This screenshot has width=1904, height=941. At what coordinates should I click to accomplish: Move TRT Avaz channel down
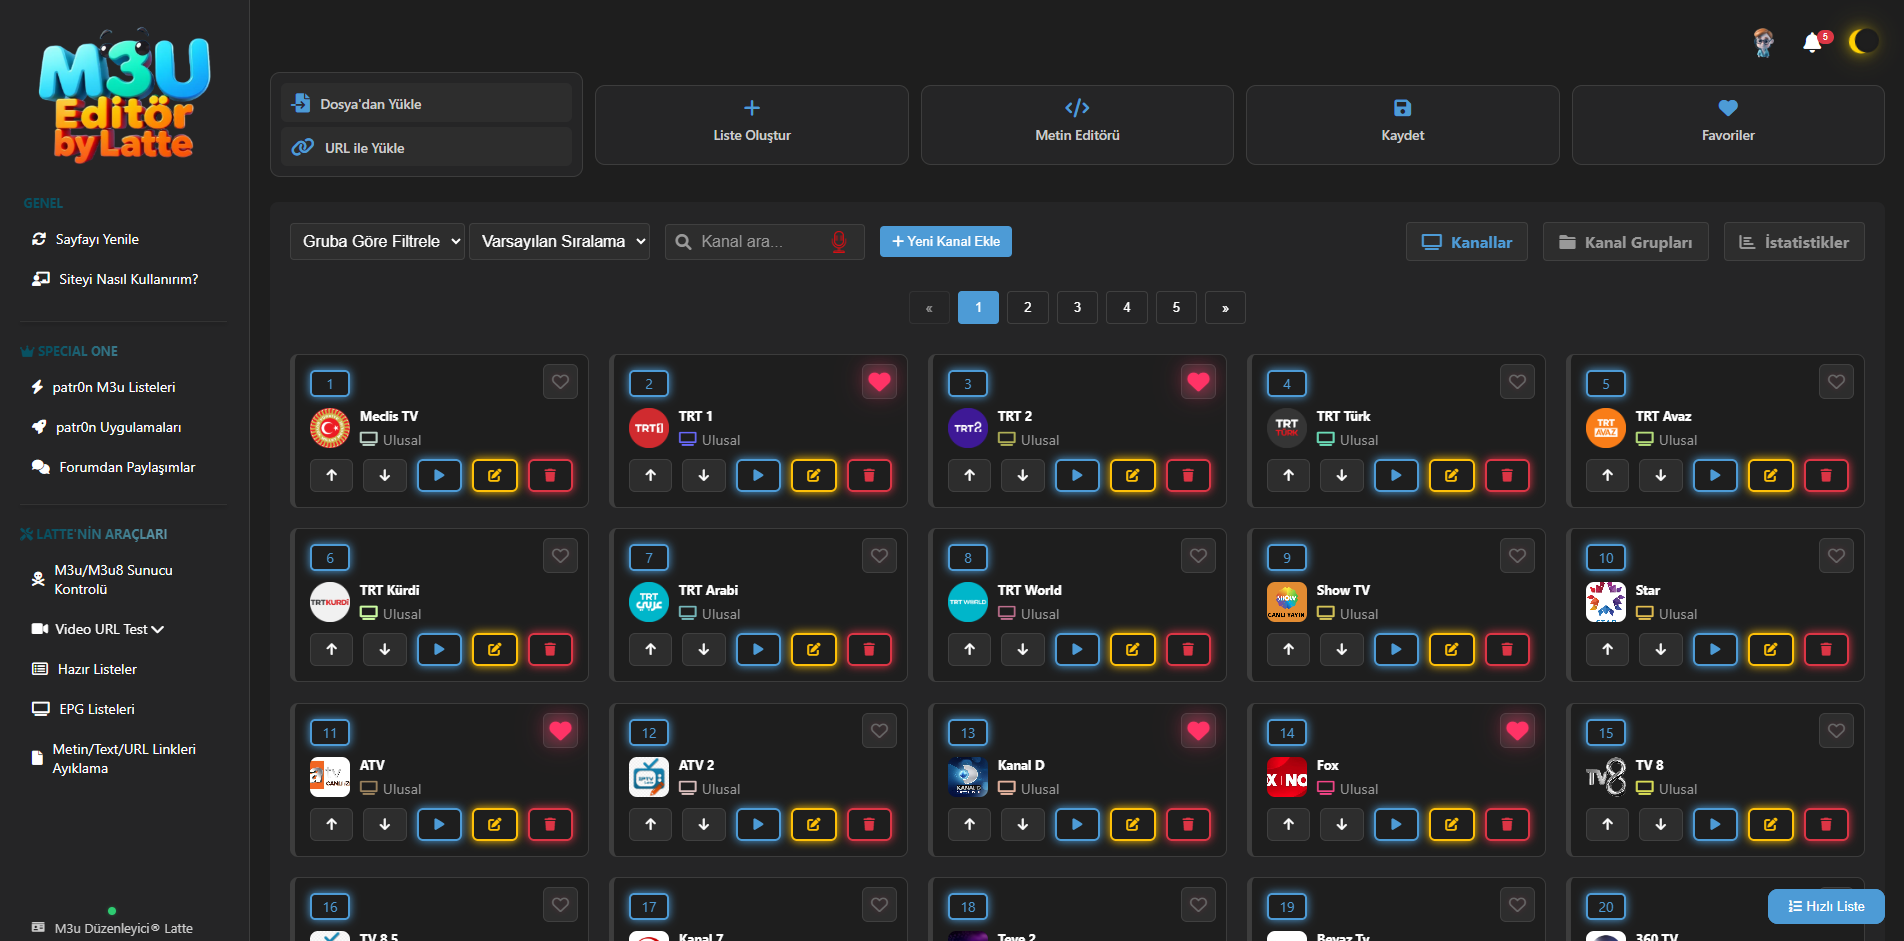click(1661, 475)
